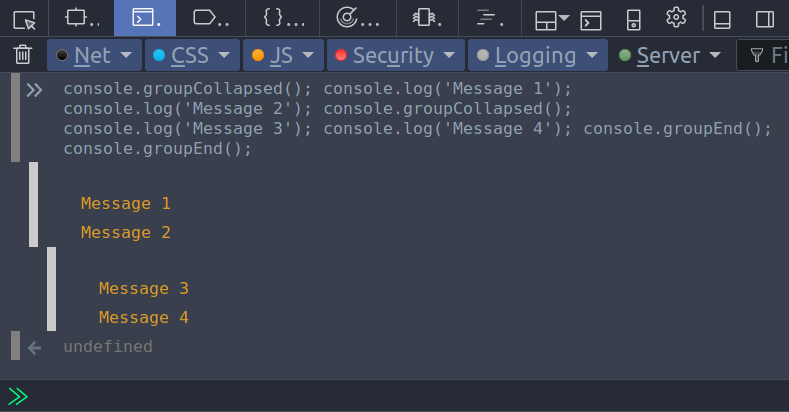Expand the Logging filter dropdown arrow
The height and width of the screenshot is (412, 789).
(592, 55)
